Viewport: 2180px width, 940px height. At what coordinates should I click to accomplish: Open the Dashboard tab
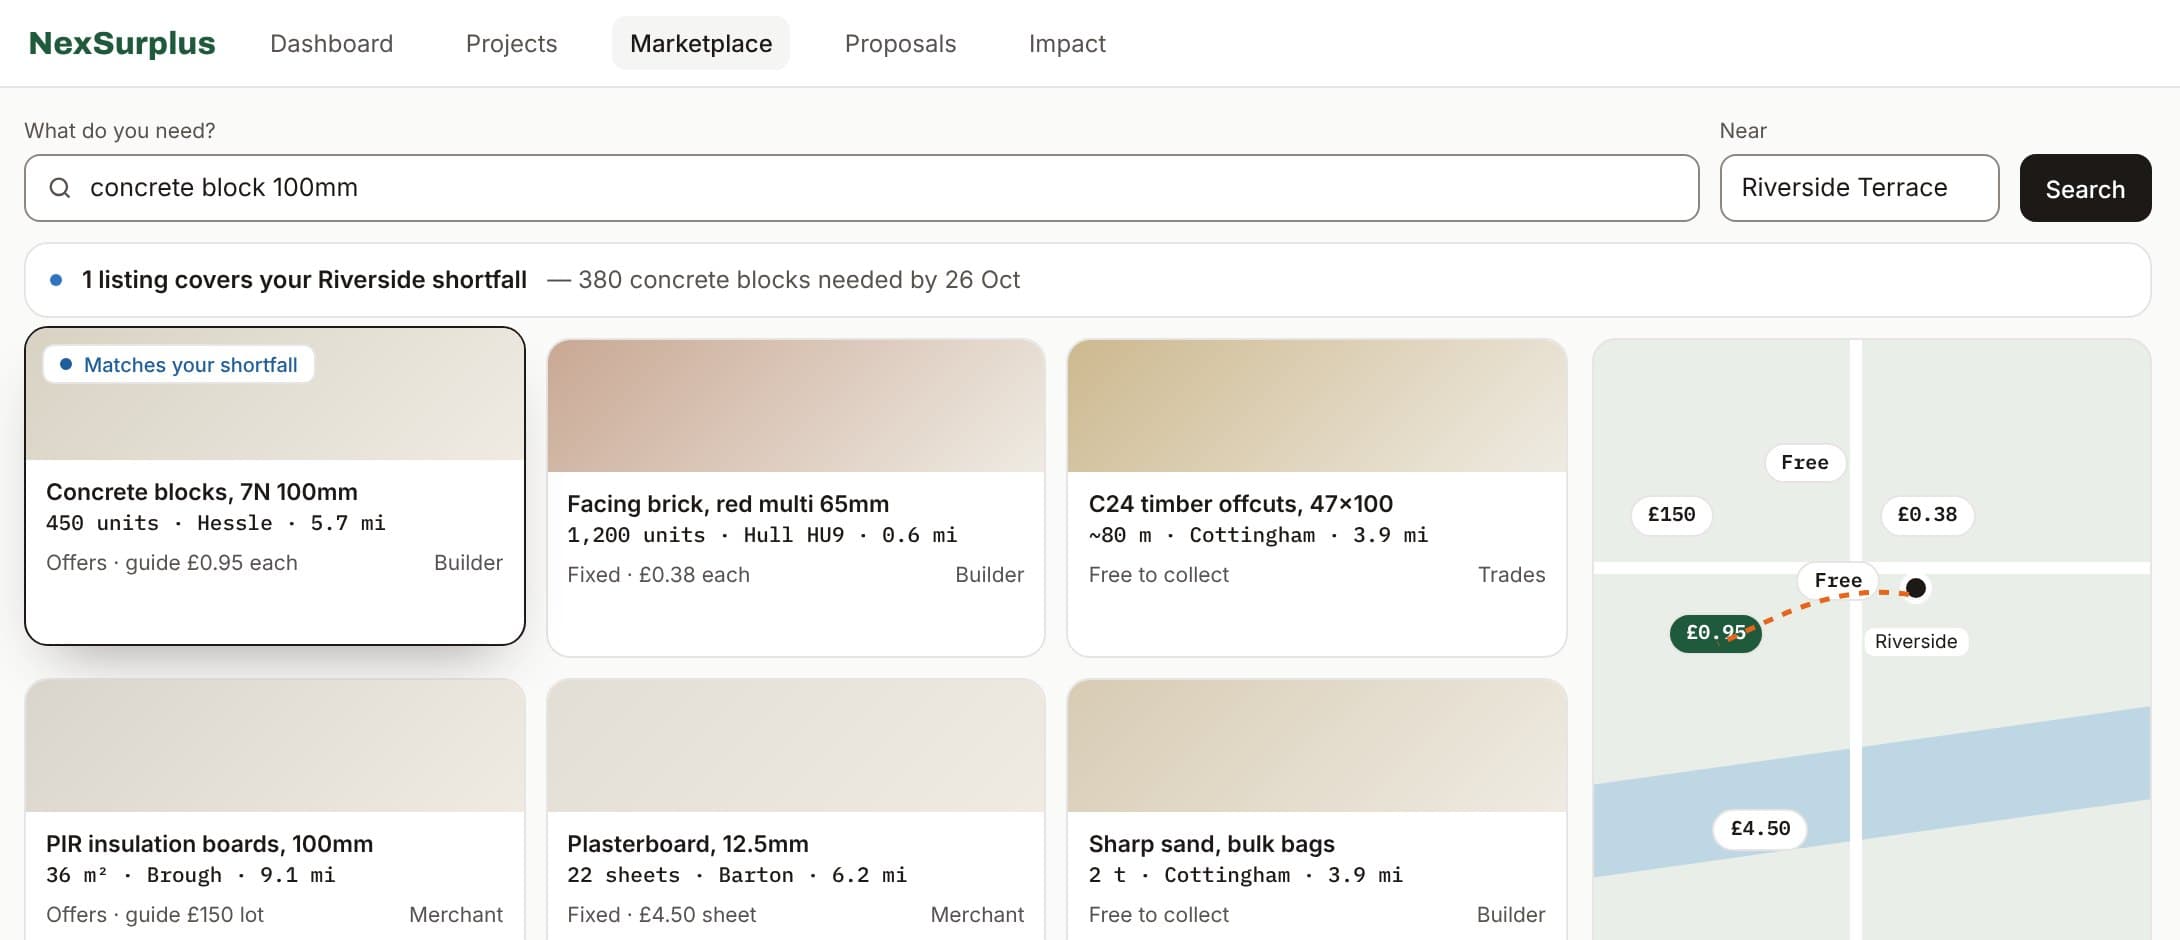[x=332, y=43]
